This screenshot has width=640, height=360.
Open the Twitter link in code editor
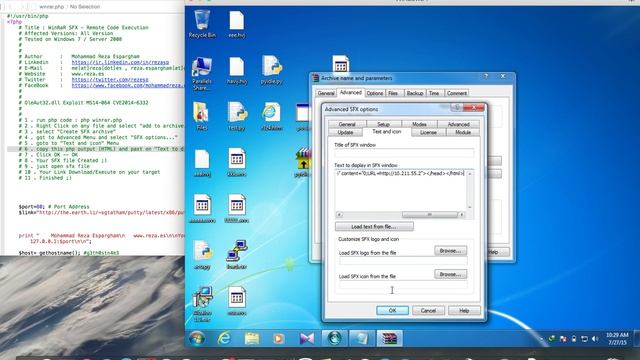coord(110,80)
